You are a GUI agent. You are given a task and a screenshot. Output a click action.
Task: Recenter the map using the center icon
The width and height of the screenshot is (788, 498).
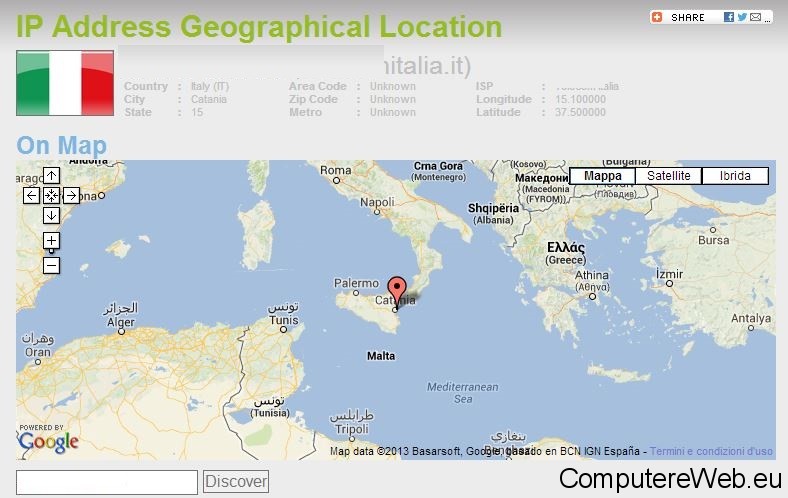51,195
